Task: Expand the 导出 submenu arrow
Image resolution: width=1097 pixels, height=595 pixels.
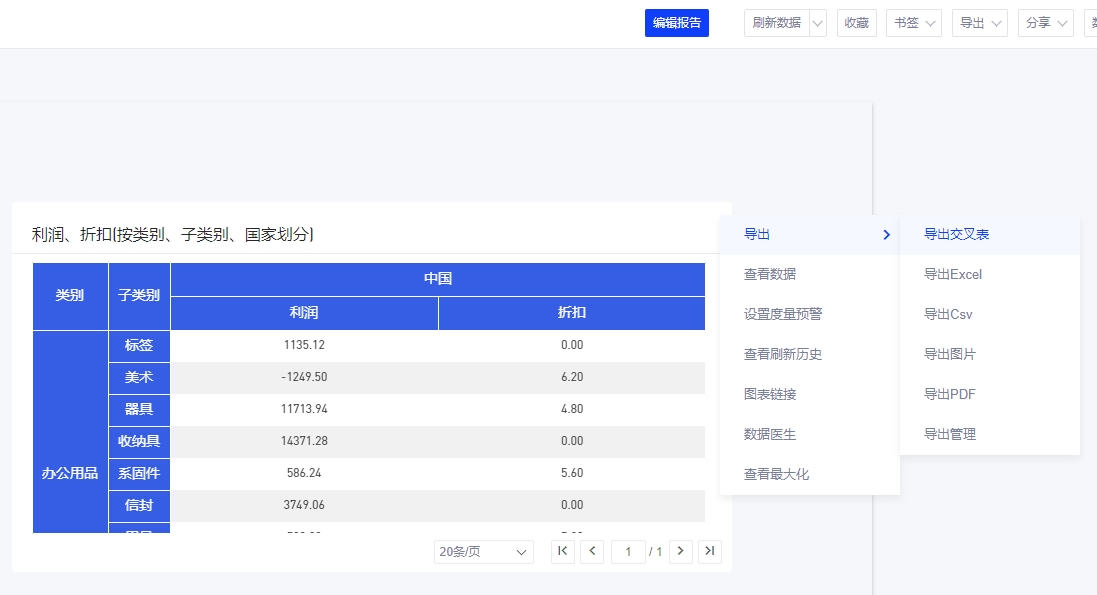Action: 886,235
